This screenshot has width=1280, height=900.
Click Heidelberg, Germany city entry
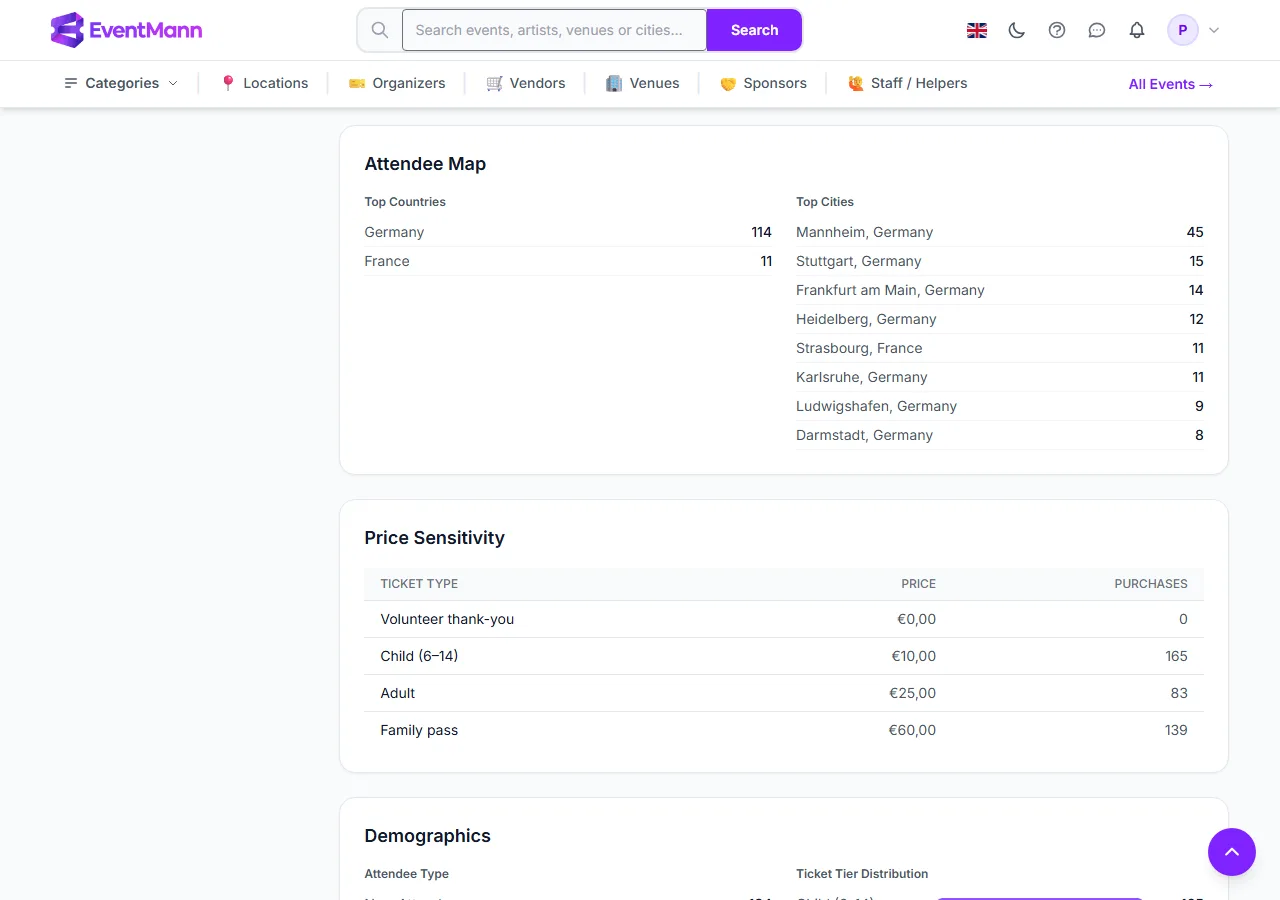1000,319
